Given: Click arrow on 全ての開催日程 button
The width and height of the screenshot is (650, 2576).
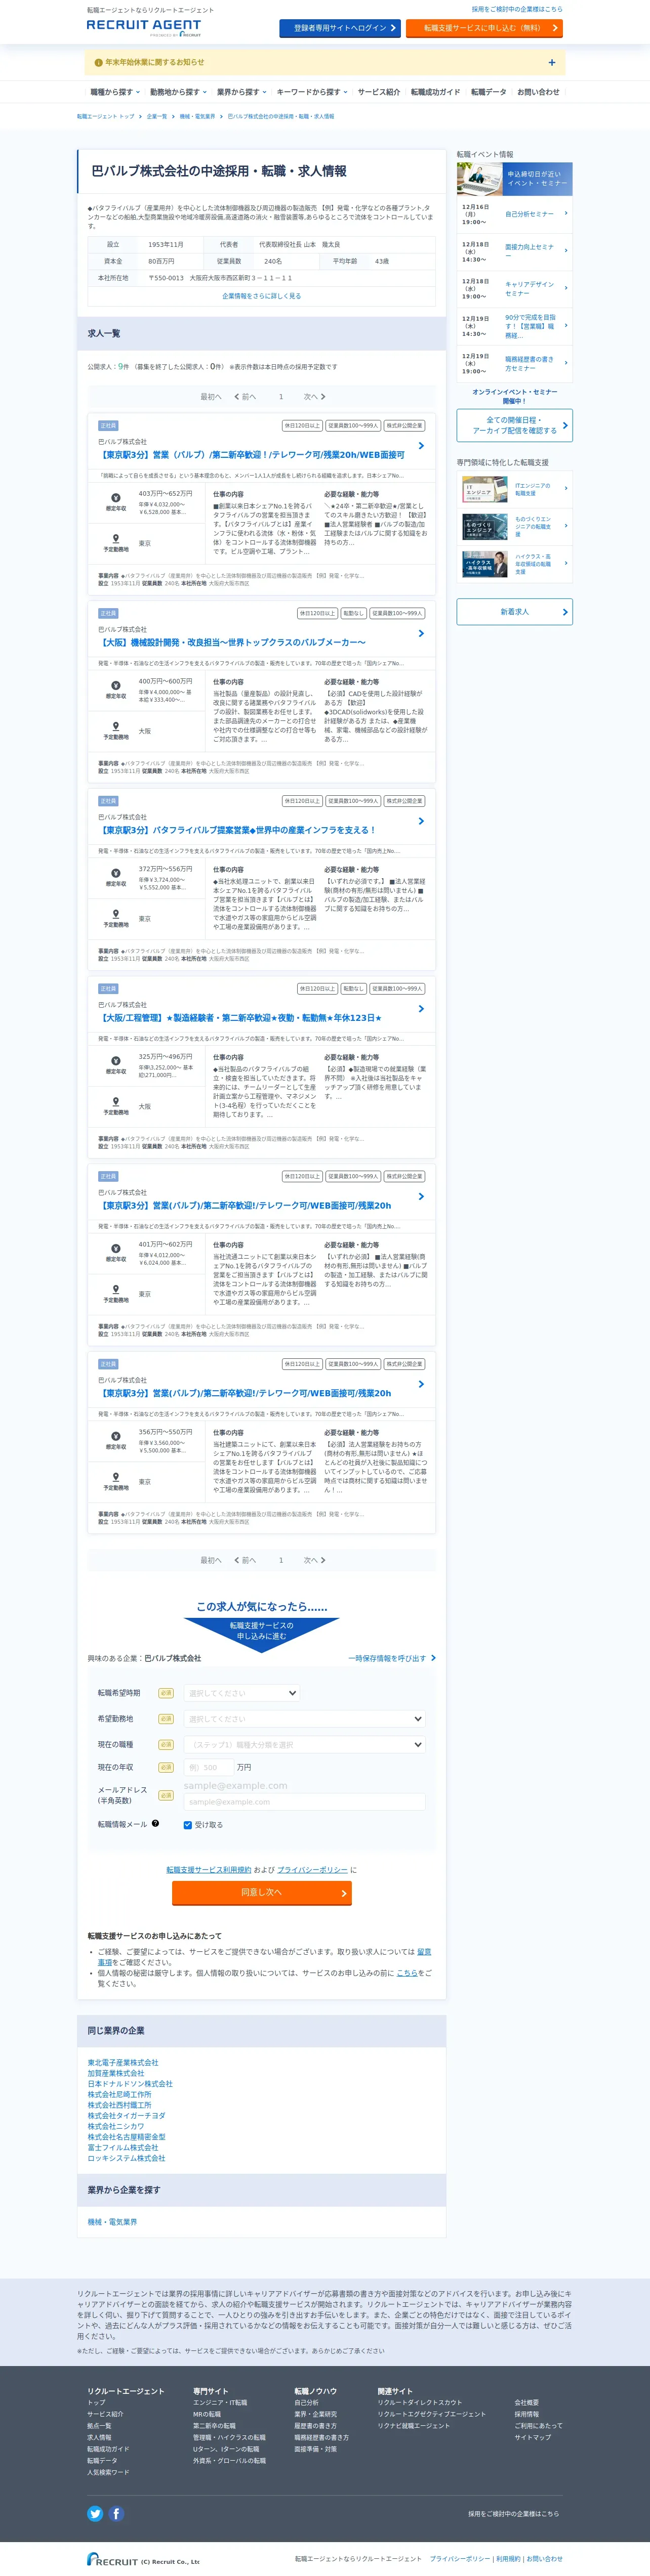Looking at the screenshot, I should [x=565, y=425].
